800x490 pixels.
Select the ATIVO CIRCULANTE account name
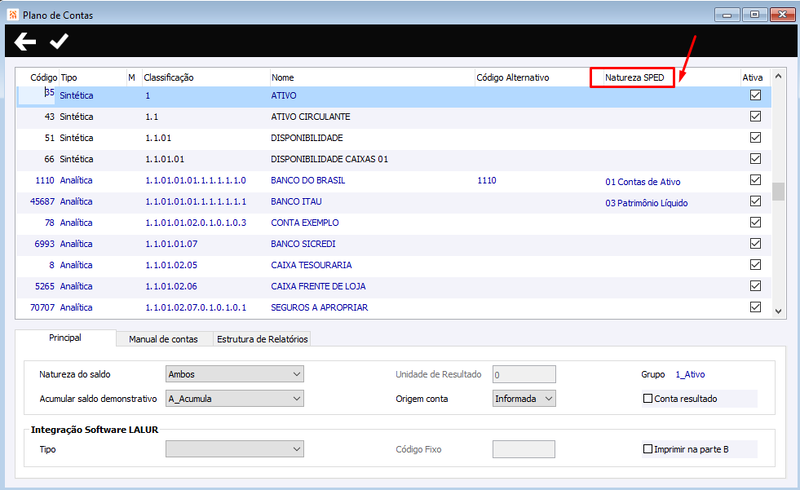pyautogui.click(x=310, y=117)
